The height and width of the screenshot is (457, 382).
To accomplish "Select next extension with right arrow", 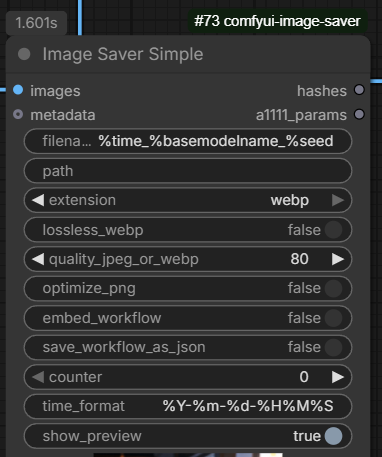I will 338,200.
